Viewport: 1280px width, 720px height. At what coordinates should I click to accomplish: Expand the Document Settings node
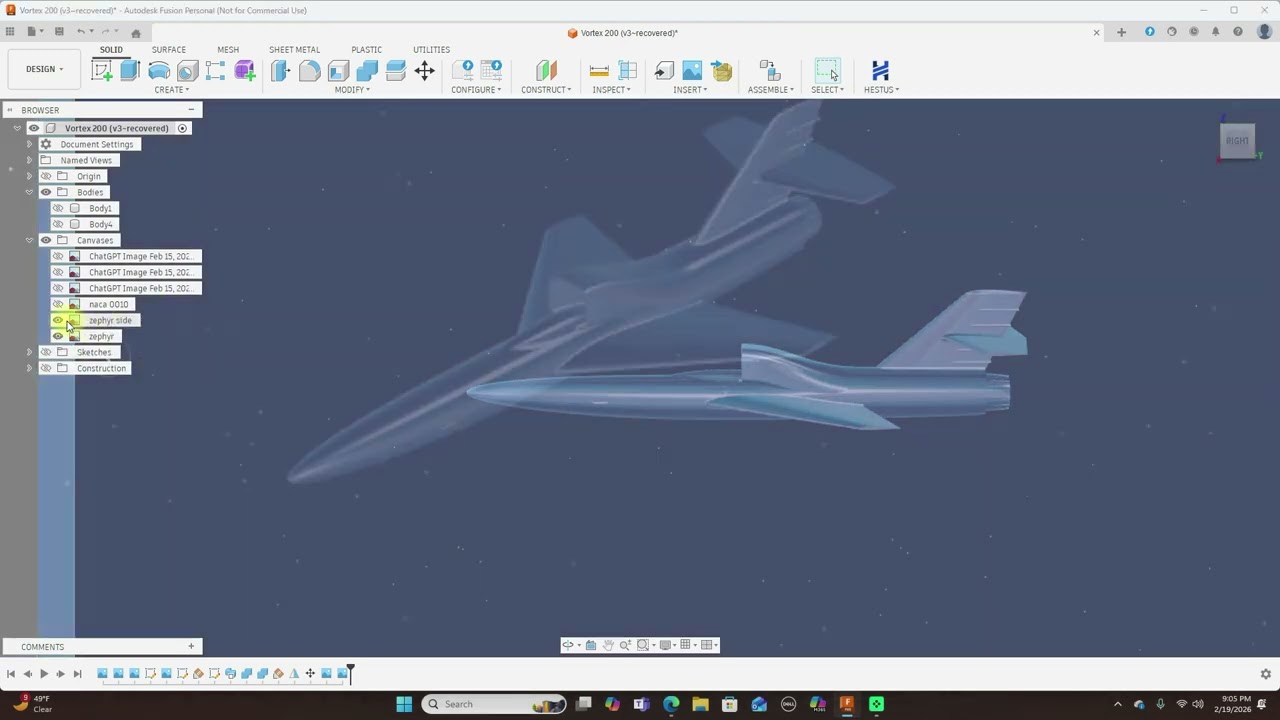tap(29, 144)
